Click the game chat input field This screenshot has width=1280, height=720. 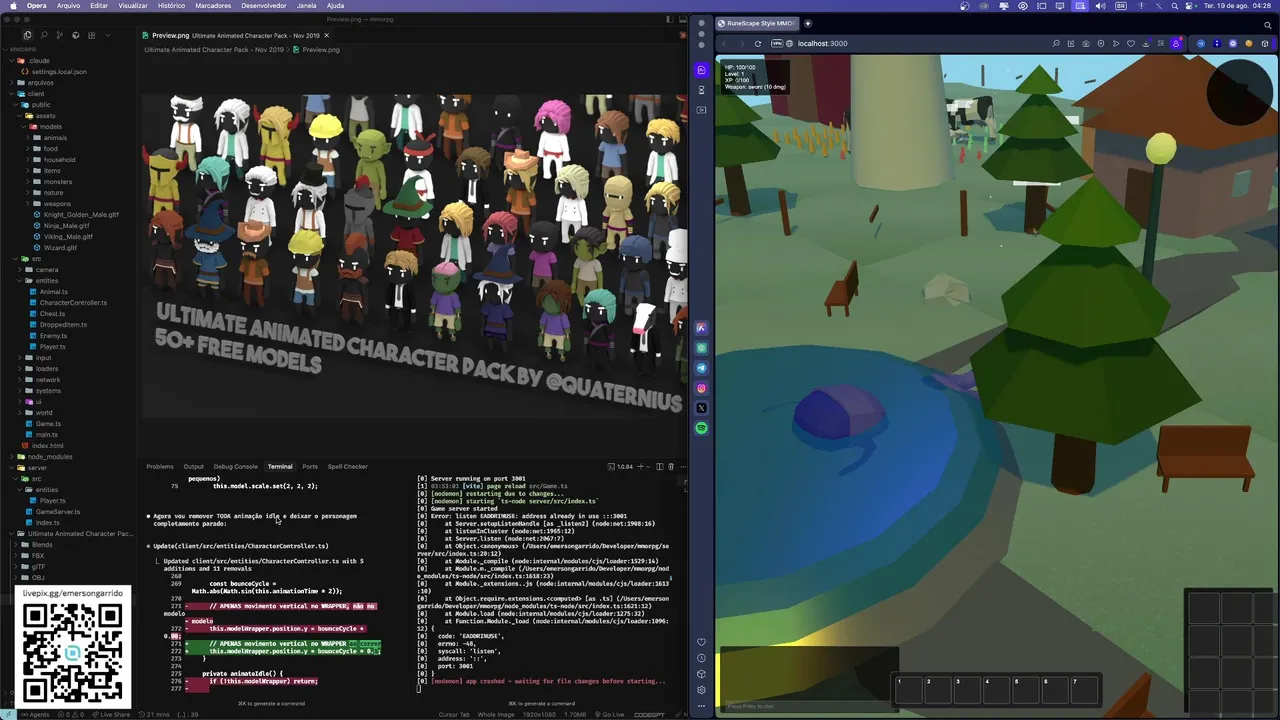click(x=808, y=706)
